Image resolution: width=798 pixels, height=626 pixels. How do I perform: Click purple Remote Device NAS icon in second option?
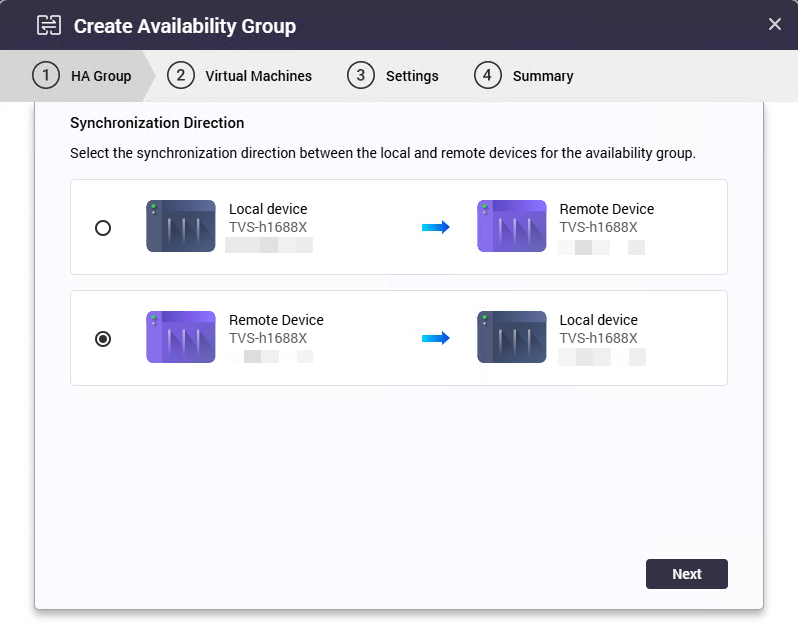(181, 337)
